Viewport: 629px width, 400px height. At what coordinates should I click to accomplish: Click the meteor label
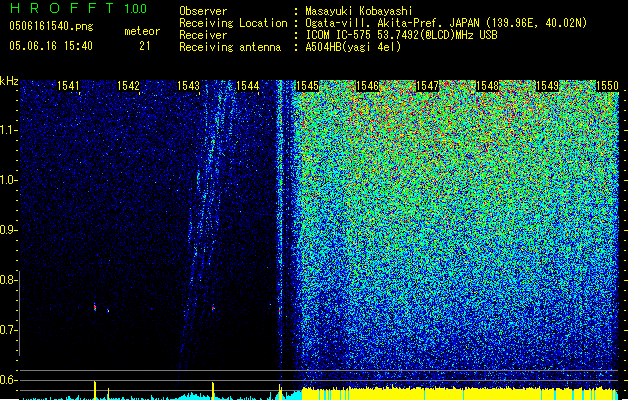(x=142, y=31)
